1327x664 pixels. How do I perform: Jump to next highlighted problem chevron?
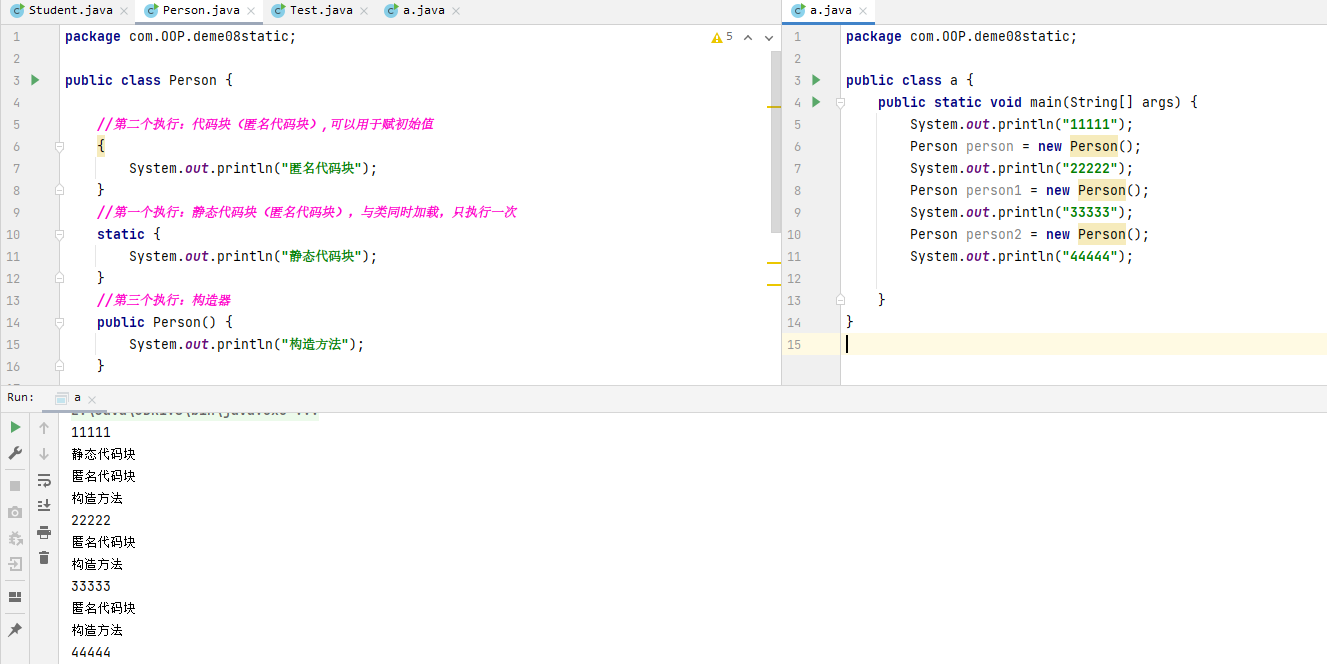coord(769,37)
